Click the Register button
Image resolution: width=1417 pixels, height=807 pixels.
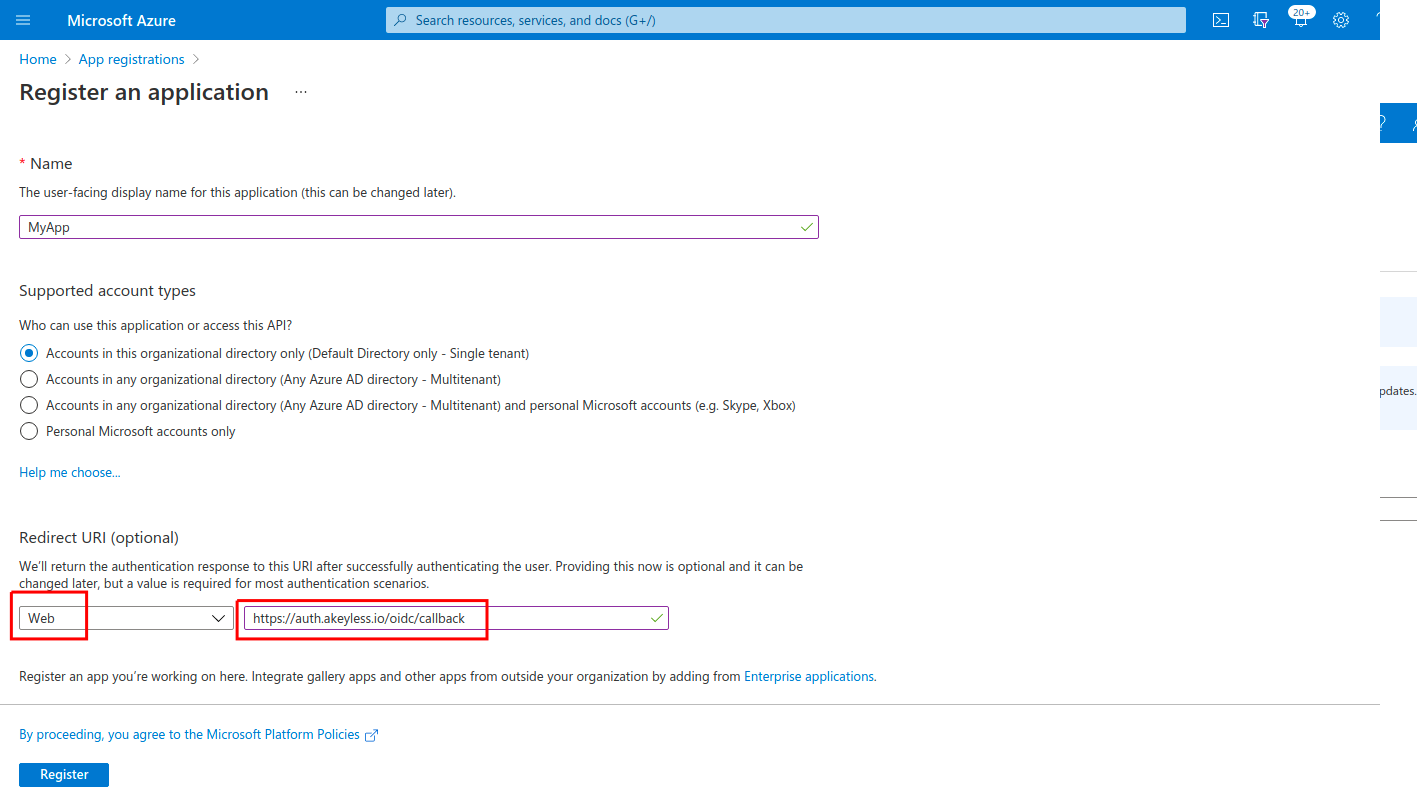coord(64,774)
